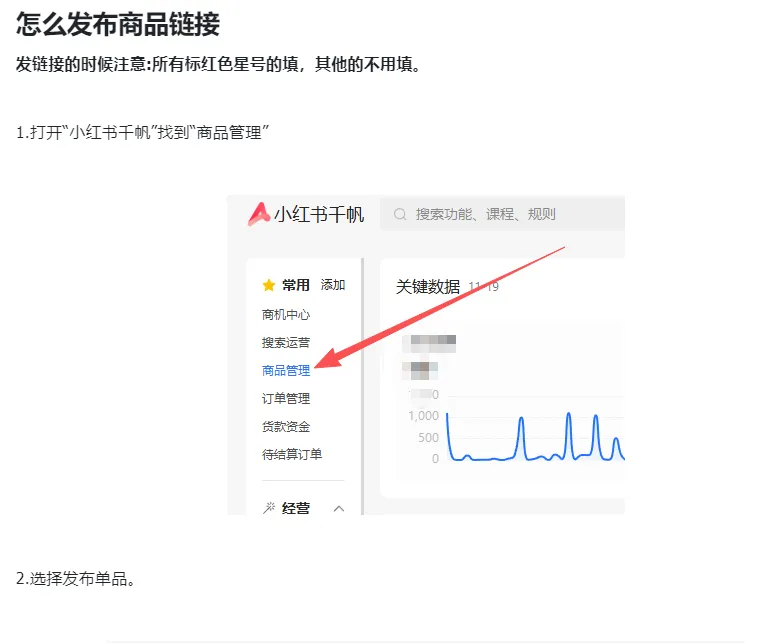Collapse the 经营 section chevron

[x=339, y=509]
